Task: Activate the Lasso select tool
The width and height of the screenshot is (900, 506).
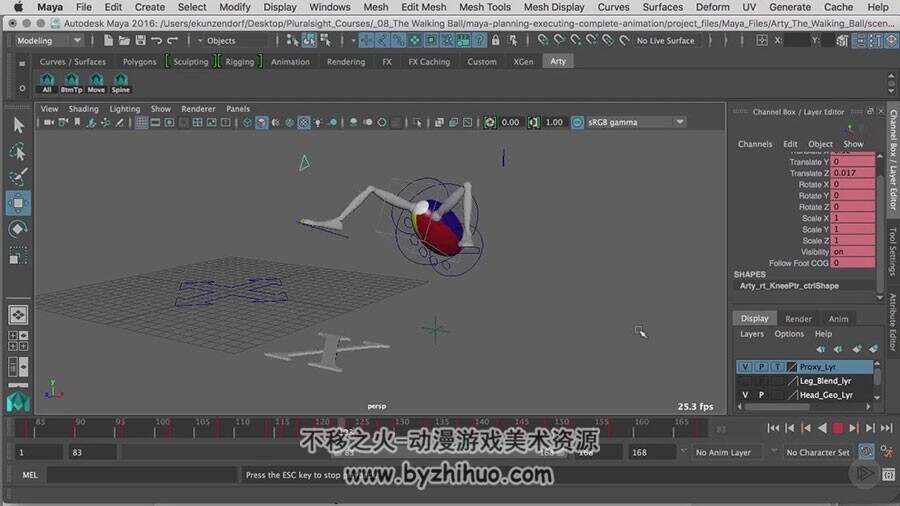Action: [18, 151]
